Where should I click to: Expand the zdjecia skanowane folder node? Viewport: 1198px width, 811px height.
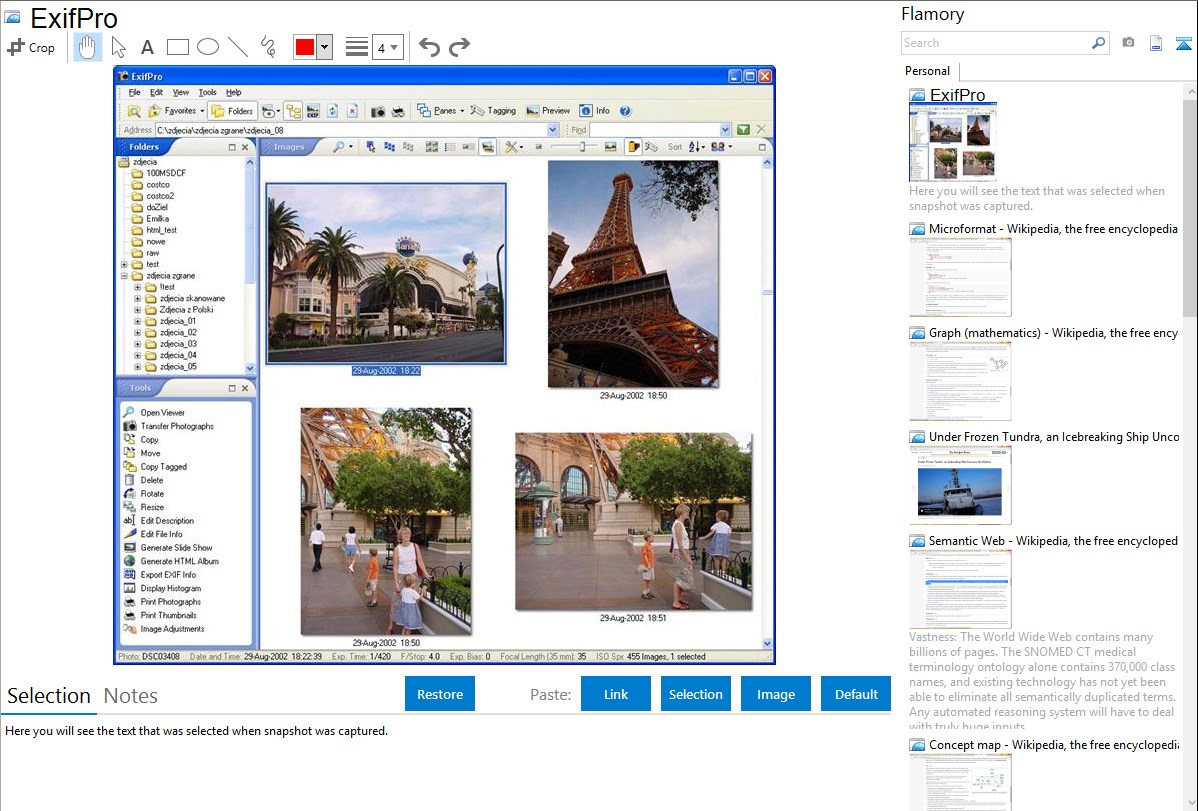point(138,299)
